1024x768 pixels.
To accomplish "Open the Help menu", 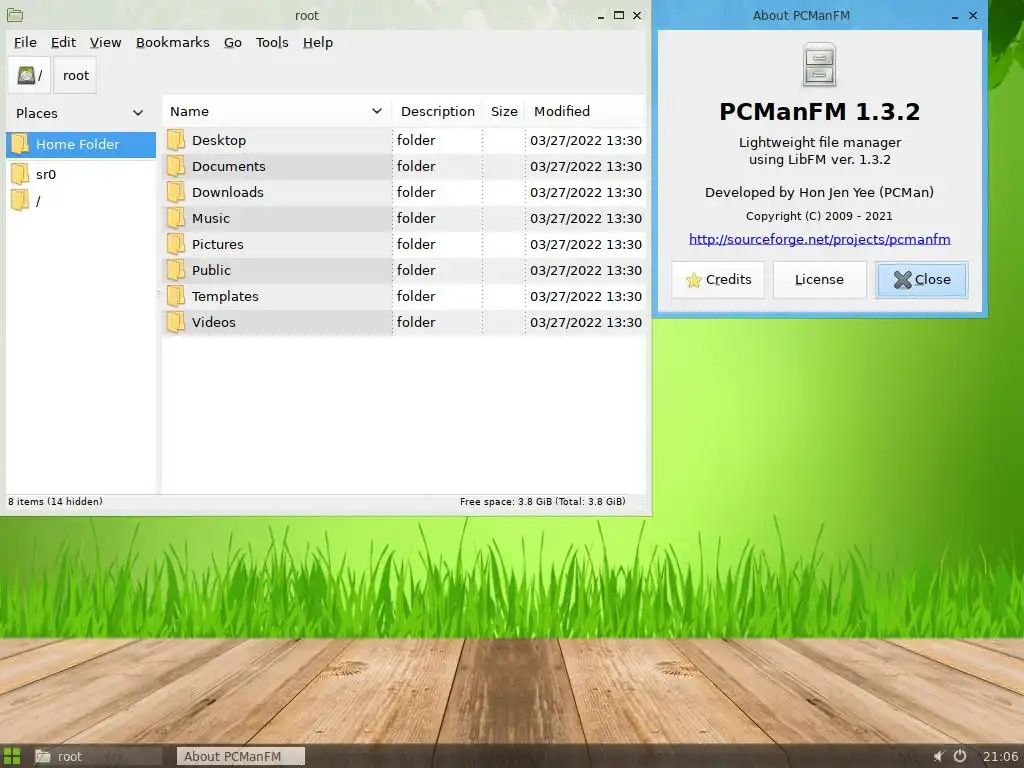I will pos(318,42).
